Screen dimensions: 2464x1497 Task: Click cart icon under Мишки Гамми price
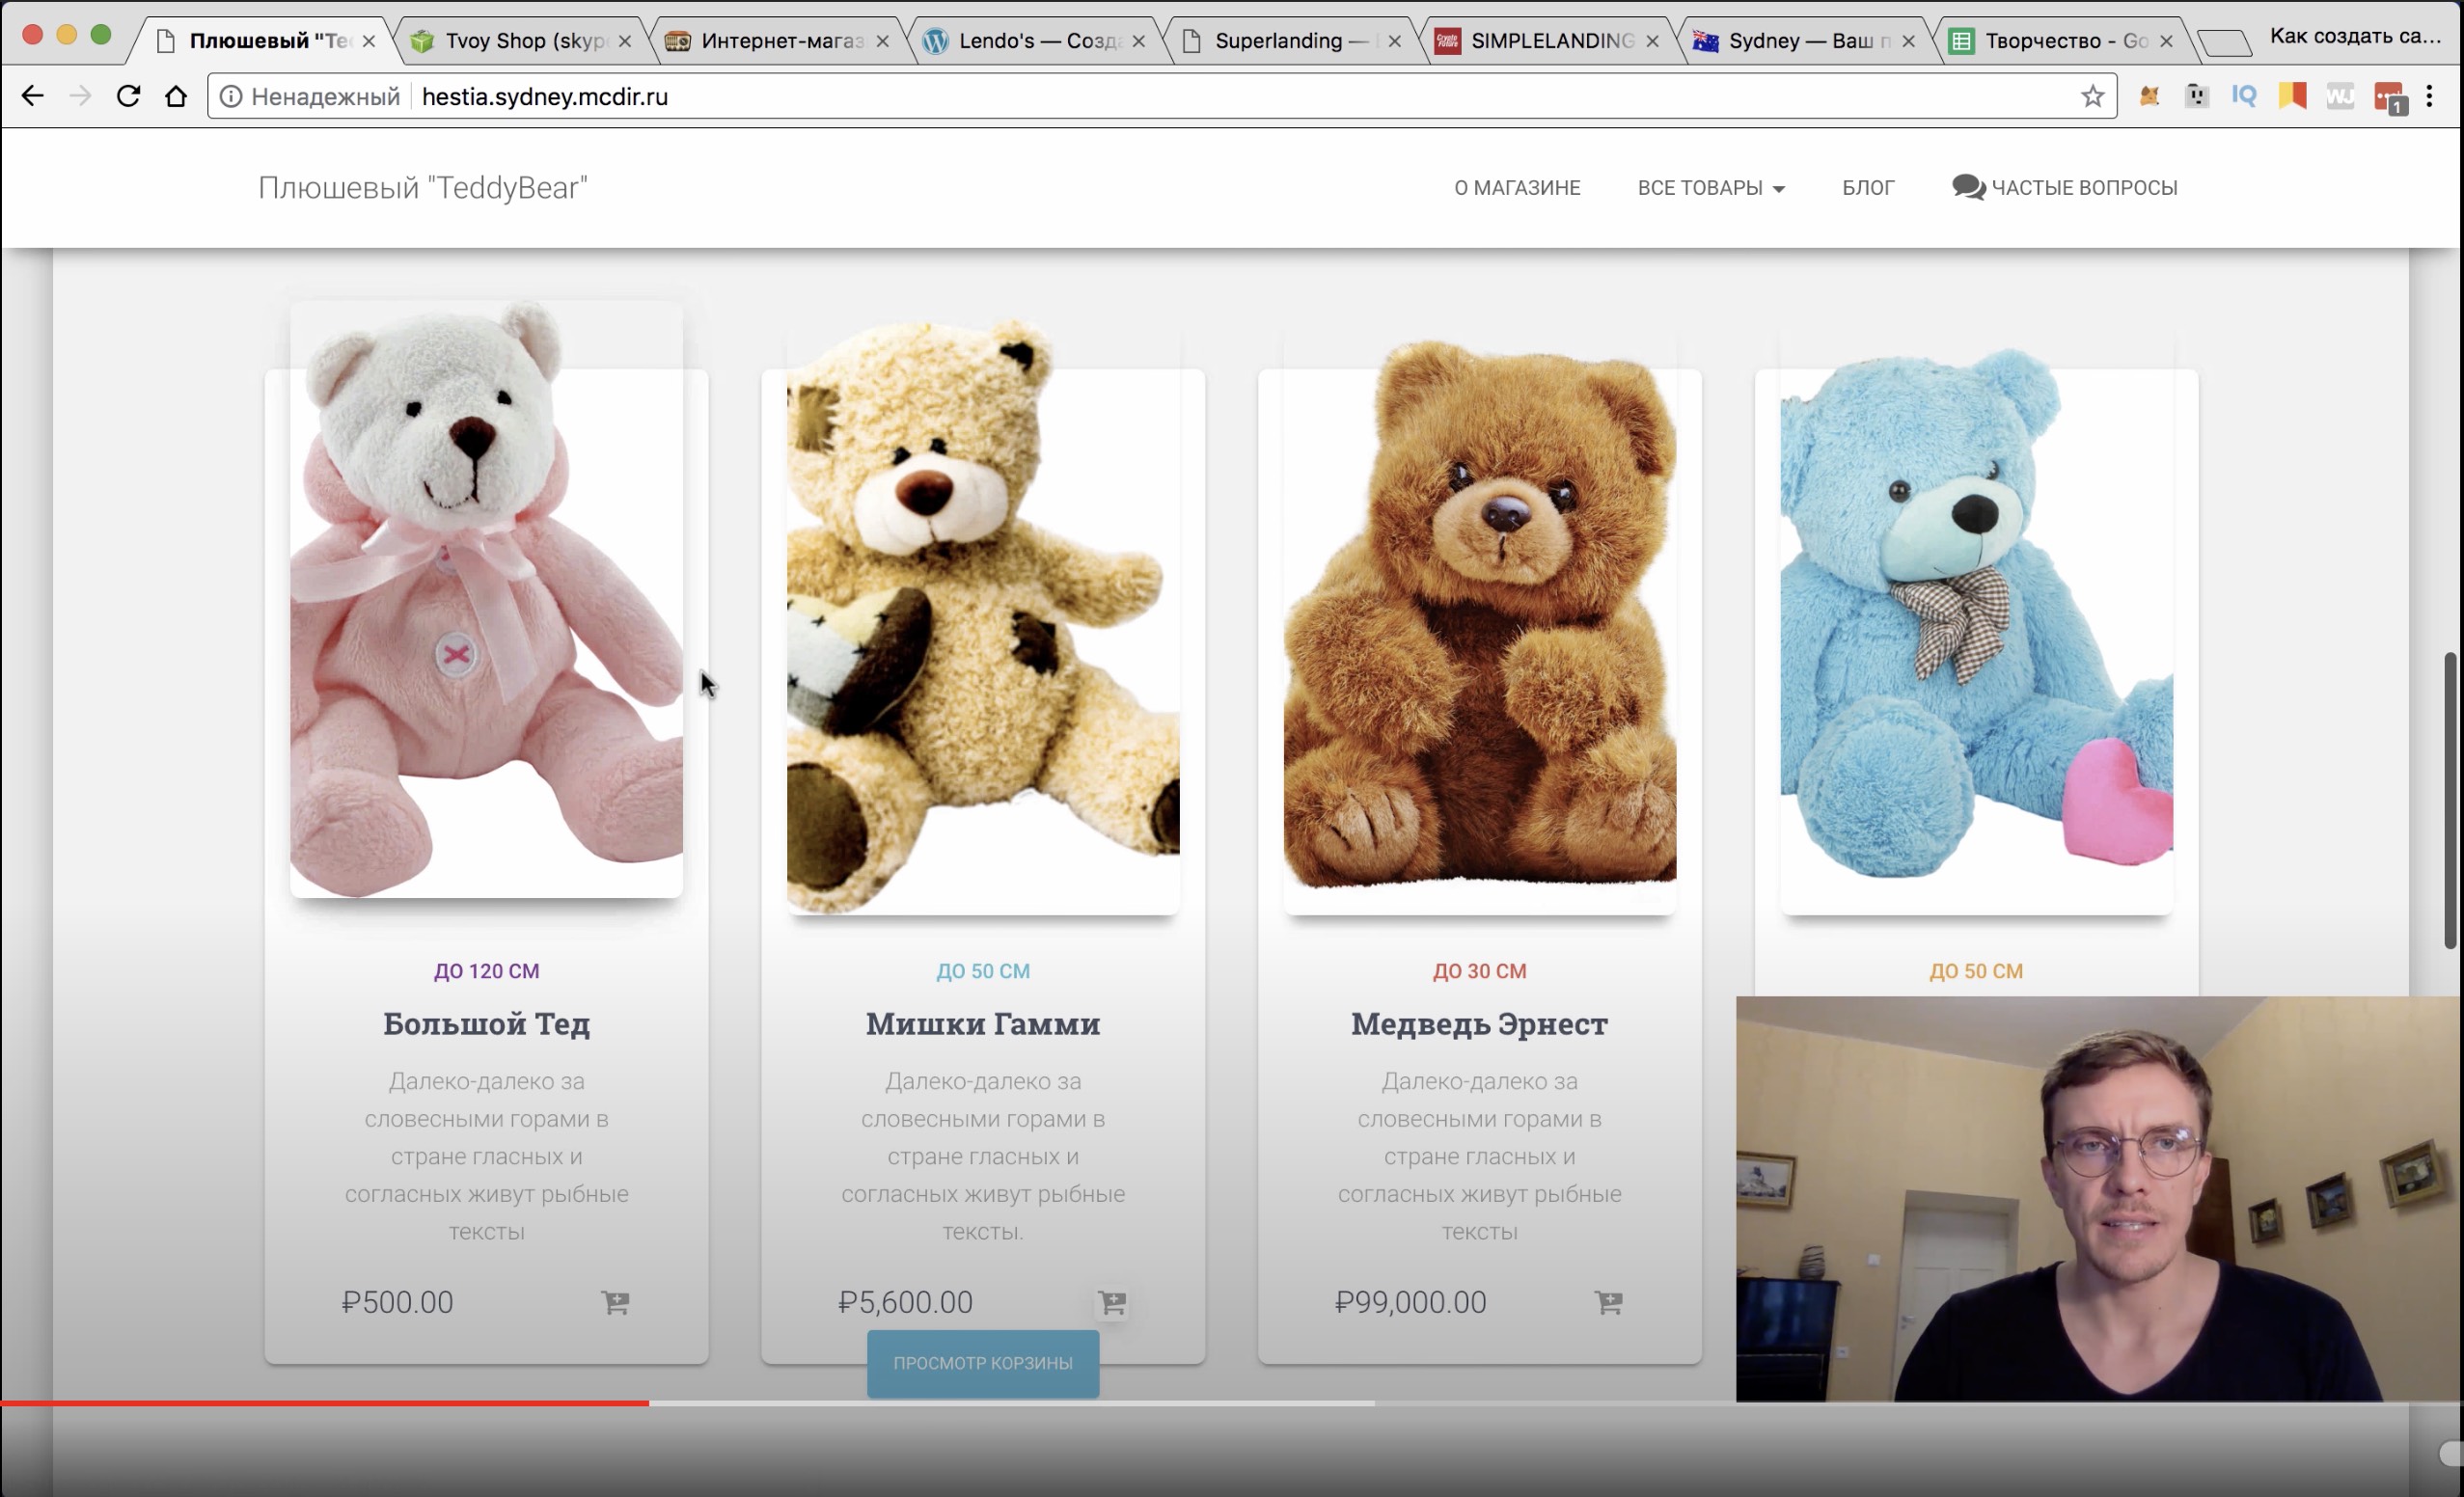[1112, 1302]
